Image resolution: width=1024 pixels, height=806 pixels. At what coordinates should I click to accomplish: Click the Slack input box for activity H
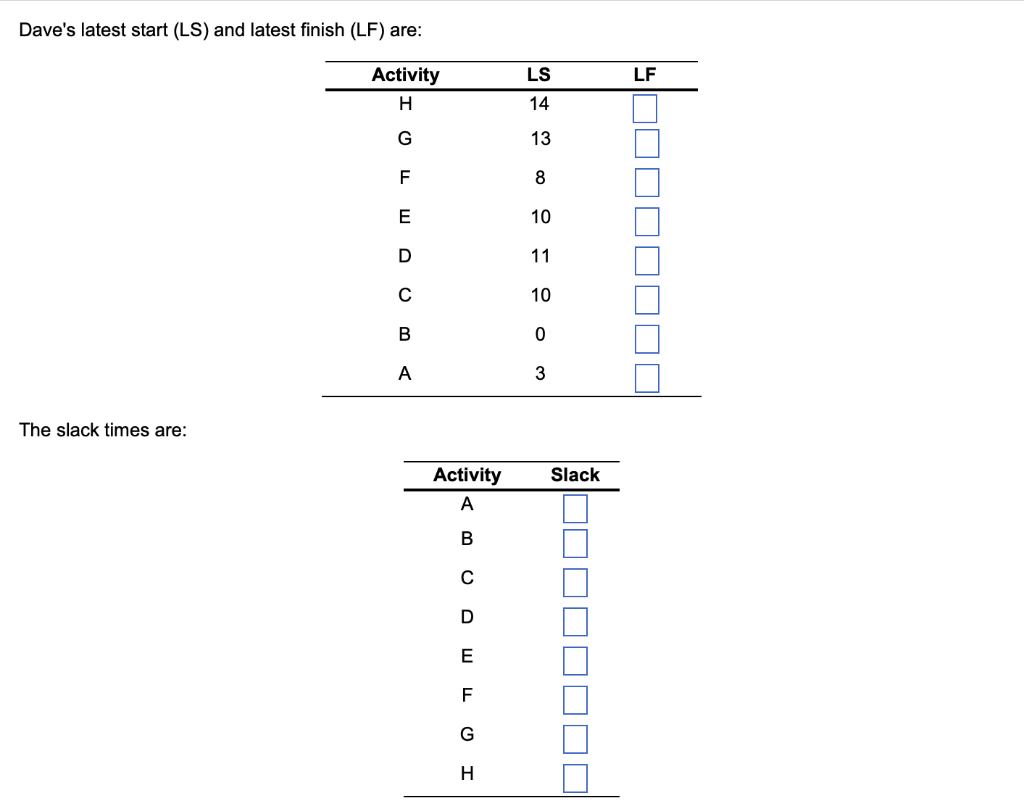tap(575, 777)
